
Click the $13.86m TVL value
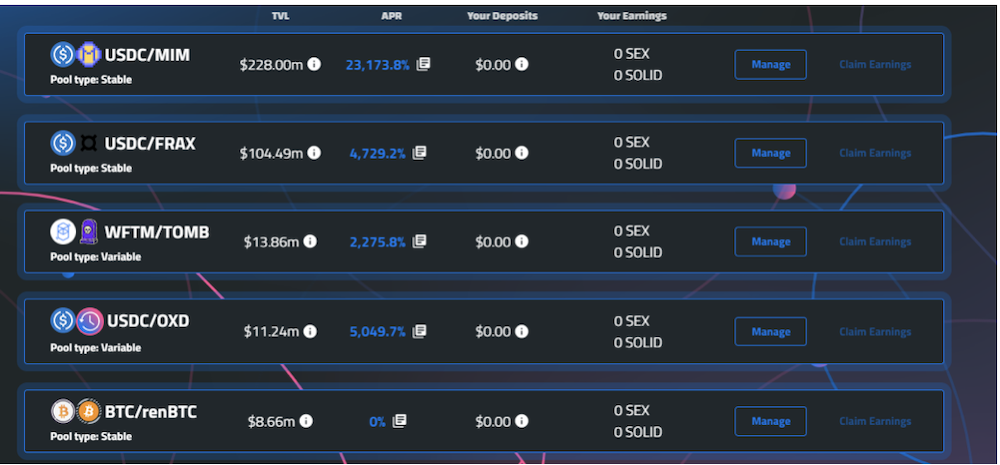(x=271, y=242)
